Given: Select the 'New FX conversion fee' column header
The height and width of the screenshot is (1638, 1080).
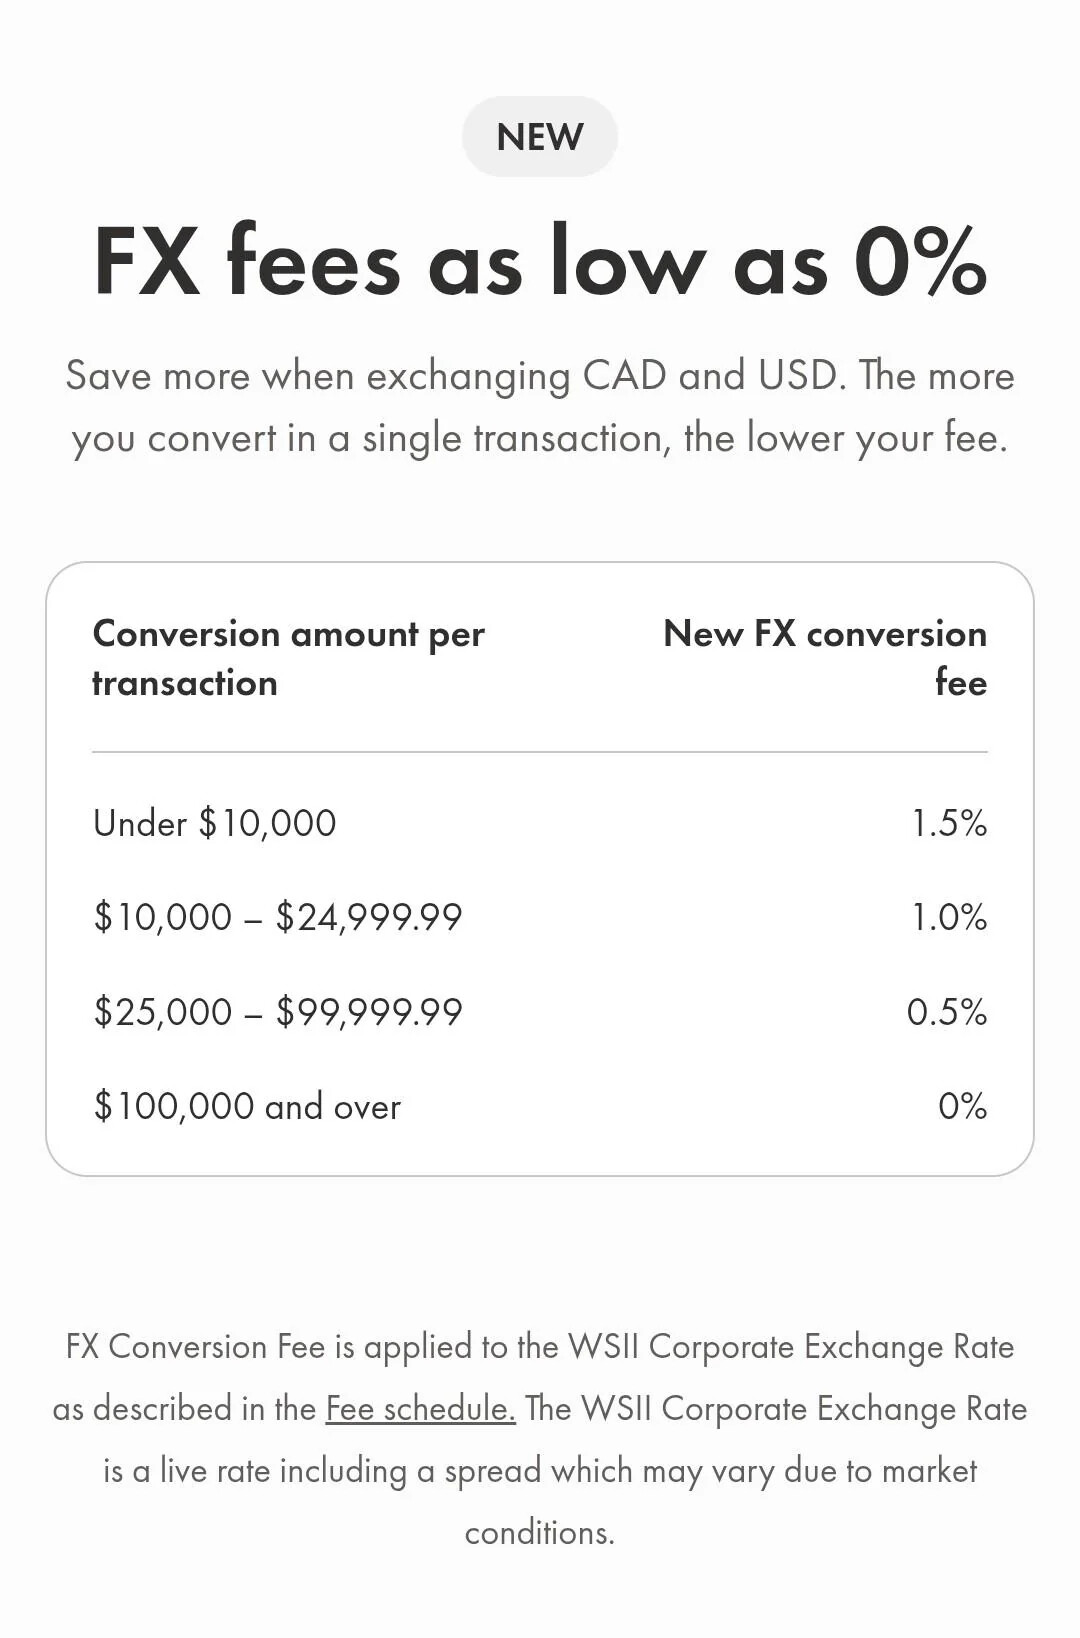Looking at the screenshot, I should click(825, 658).
